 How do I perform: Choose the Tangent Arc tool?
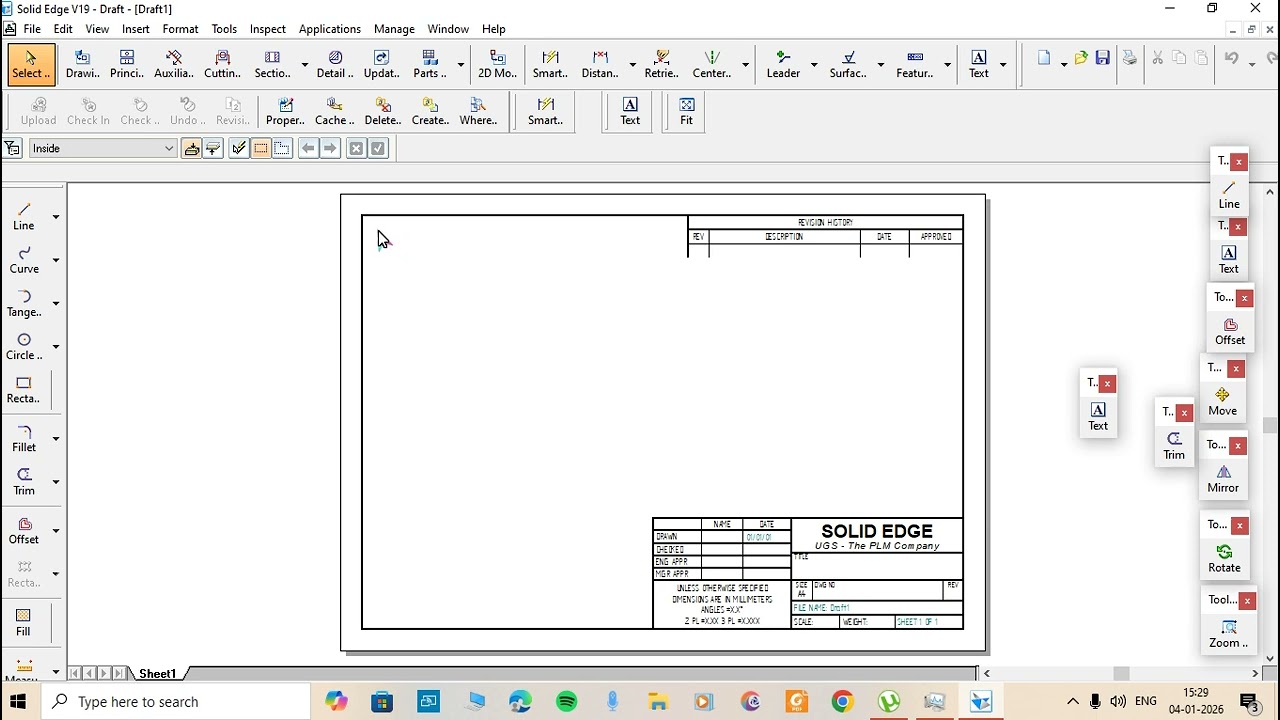[x=24, y=303]
